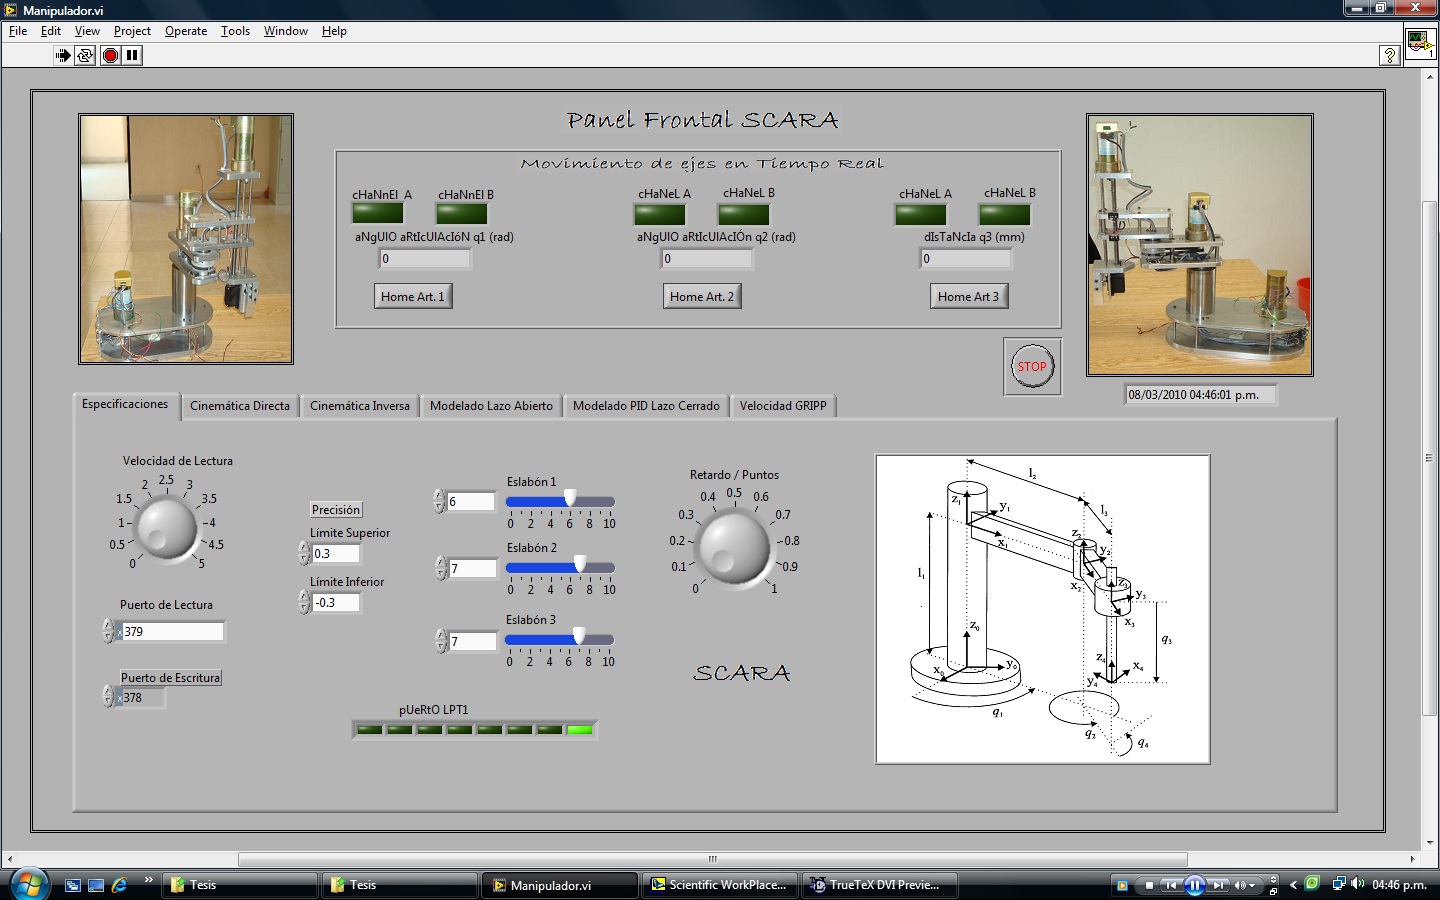
Task: Click the Home Art 3 button
Action: 967,297
